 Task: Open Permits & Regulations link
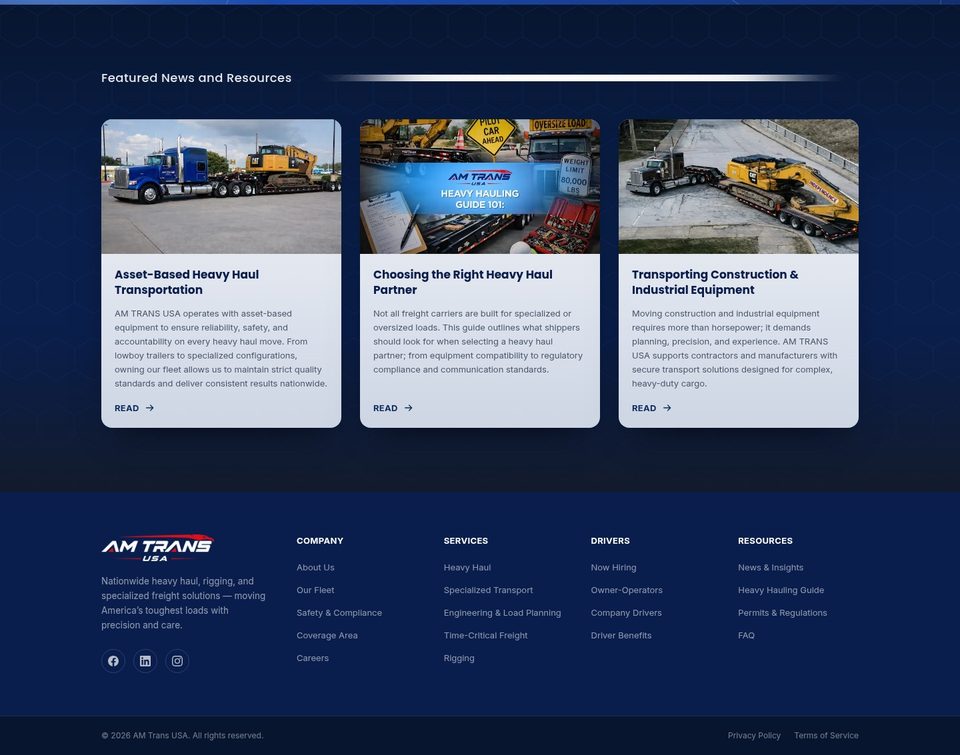782,613
